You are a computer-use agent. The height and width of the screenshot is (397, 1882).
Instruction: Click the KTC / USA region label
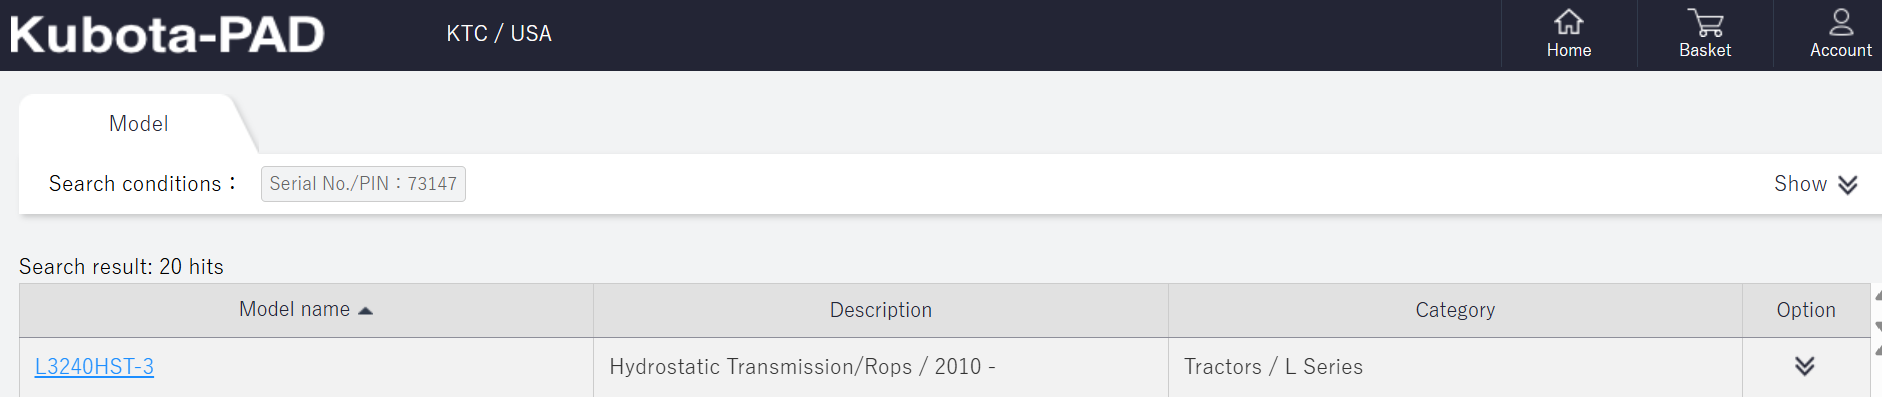click(499, 34)
